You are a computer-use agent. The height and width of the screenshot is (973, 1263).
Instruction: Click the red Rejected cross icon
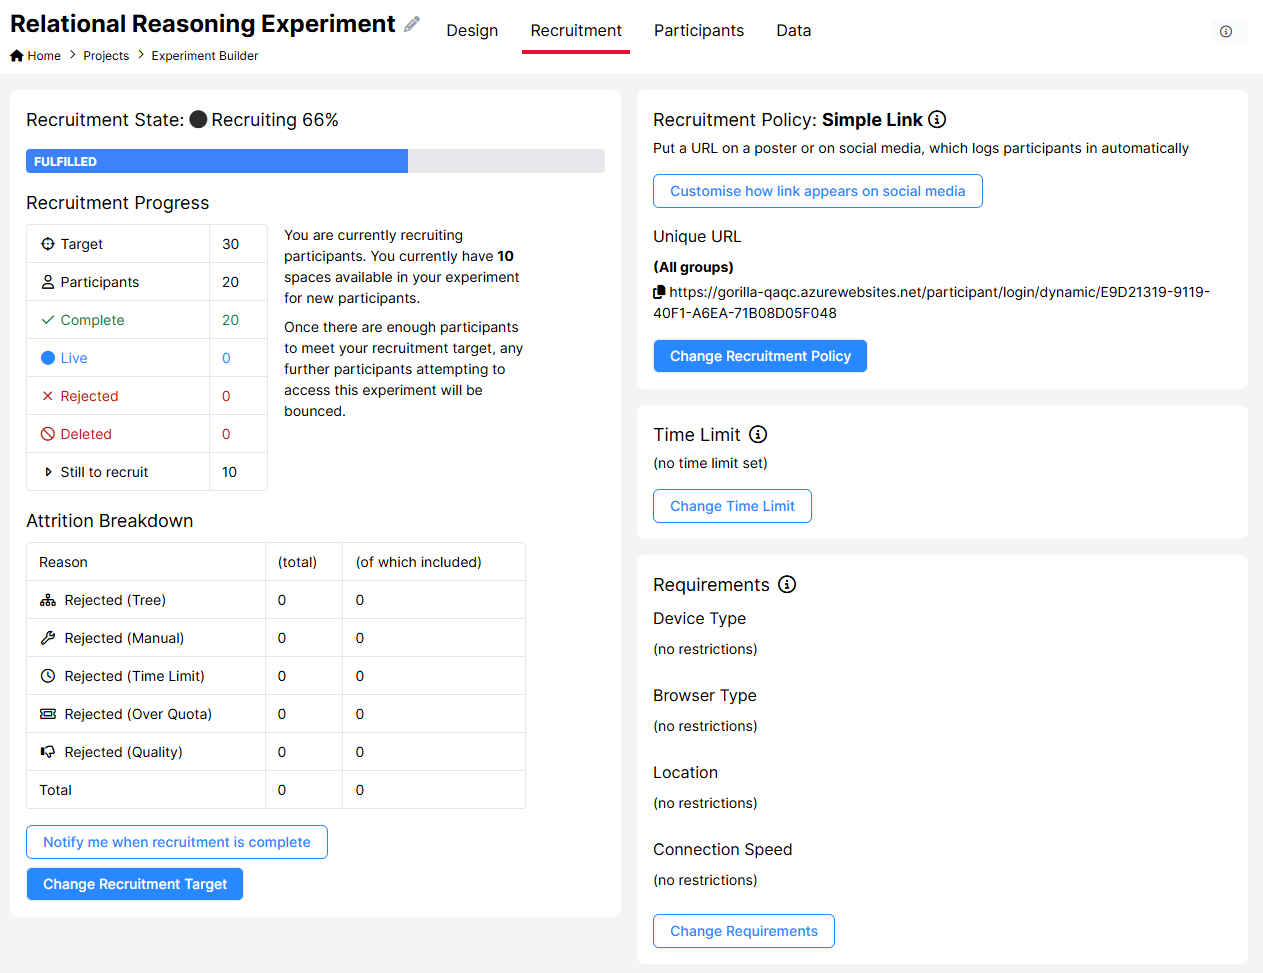48,396
